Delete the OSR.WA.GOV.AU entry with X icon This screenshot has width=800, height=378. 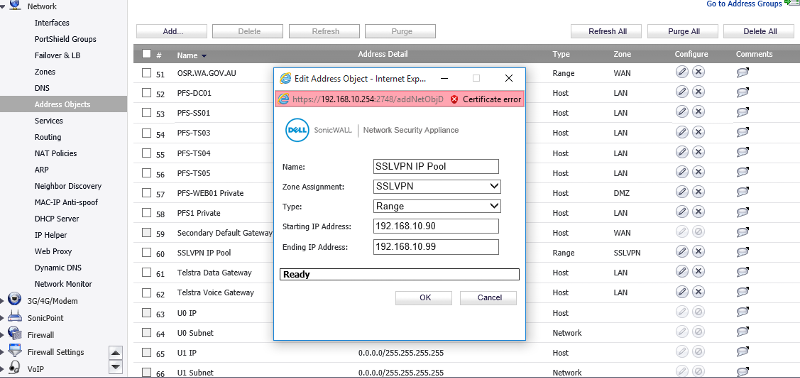(698, 72)
